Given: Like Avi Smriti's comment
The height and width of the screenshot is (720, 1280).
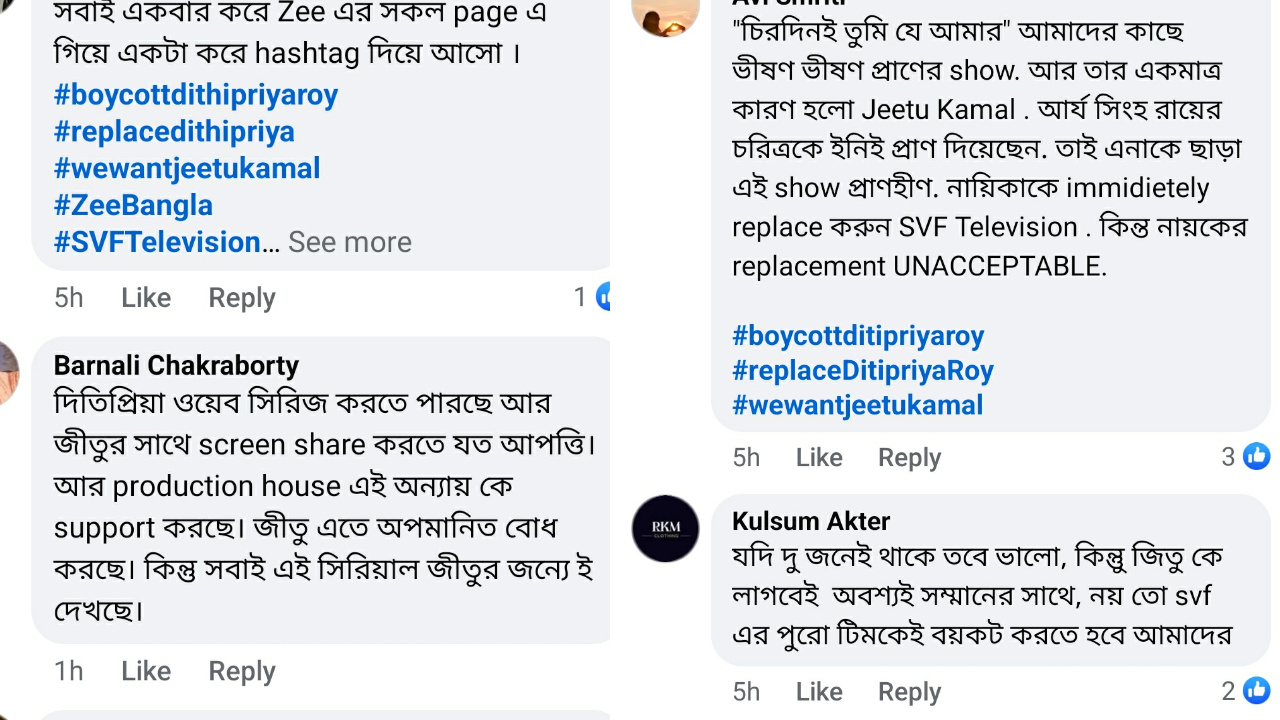Looking at the screenshot, I should [818, 456].
